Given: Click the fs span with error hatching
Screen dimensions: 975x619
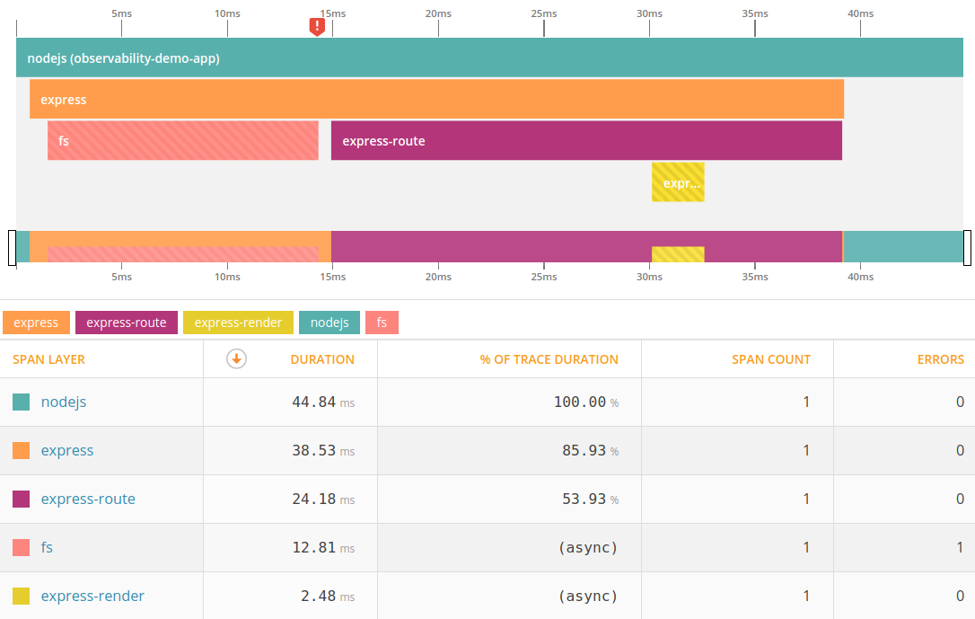Looking at the screenshot, I should [183, 141].
